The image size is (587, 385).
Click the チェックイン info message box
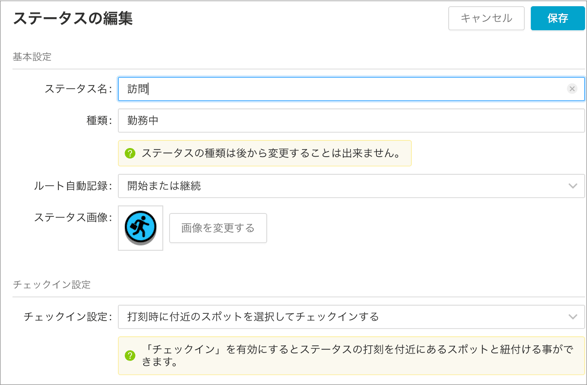coord(351,355)
